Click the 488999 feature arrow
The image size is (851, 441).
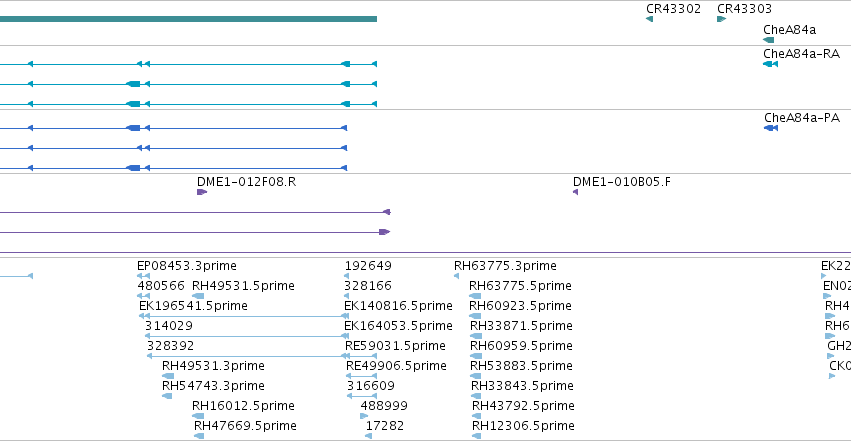coord(364,416)
